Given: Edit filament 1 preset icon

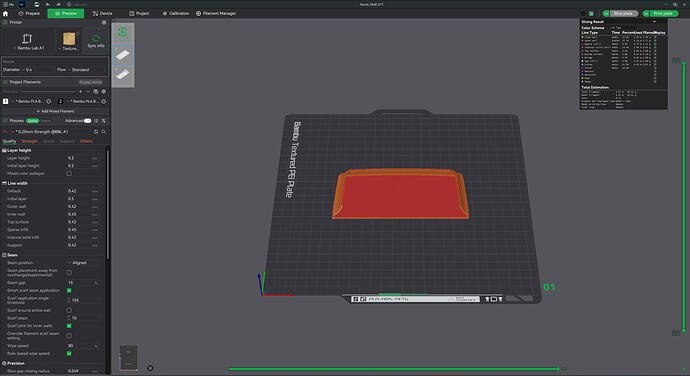Looking at the screenshot, I should pyautogui.click(x=49, y=101).
